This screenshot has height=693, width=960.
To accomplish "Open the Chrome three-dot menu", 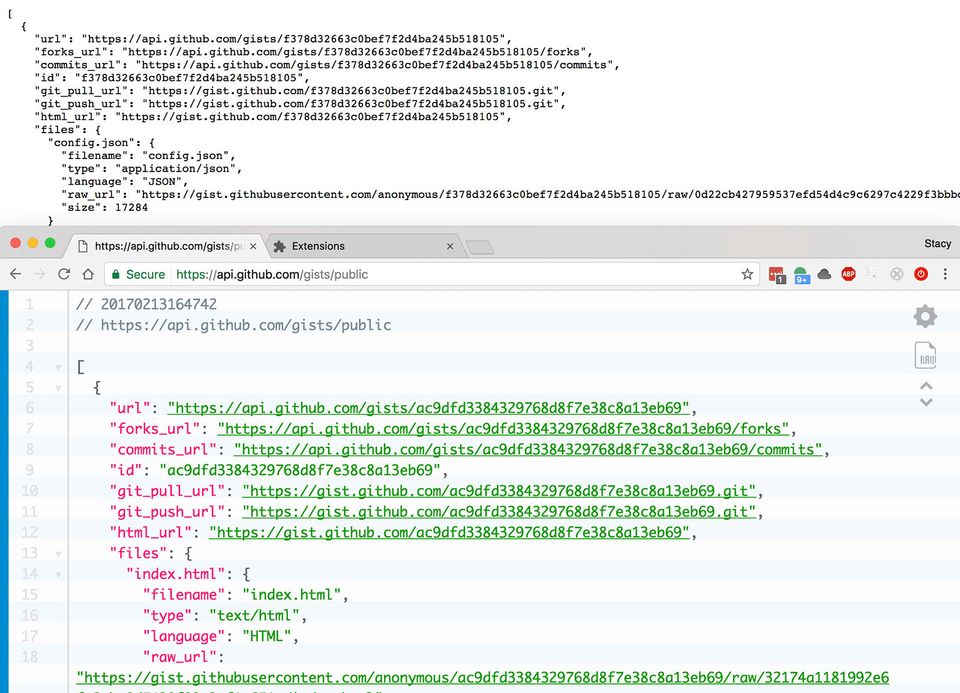I will tap(944, 274).
